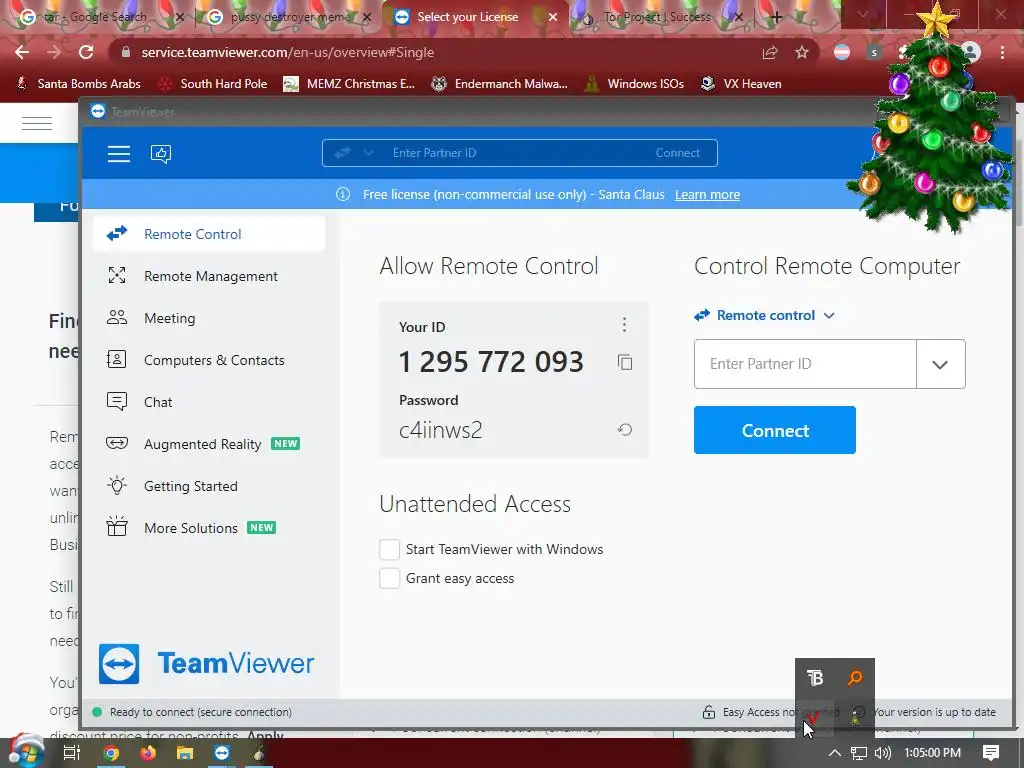
Task: Click the Easy Access lock icon in status bar
Action: [709, 712]
